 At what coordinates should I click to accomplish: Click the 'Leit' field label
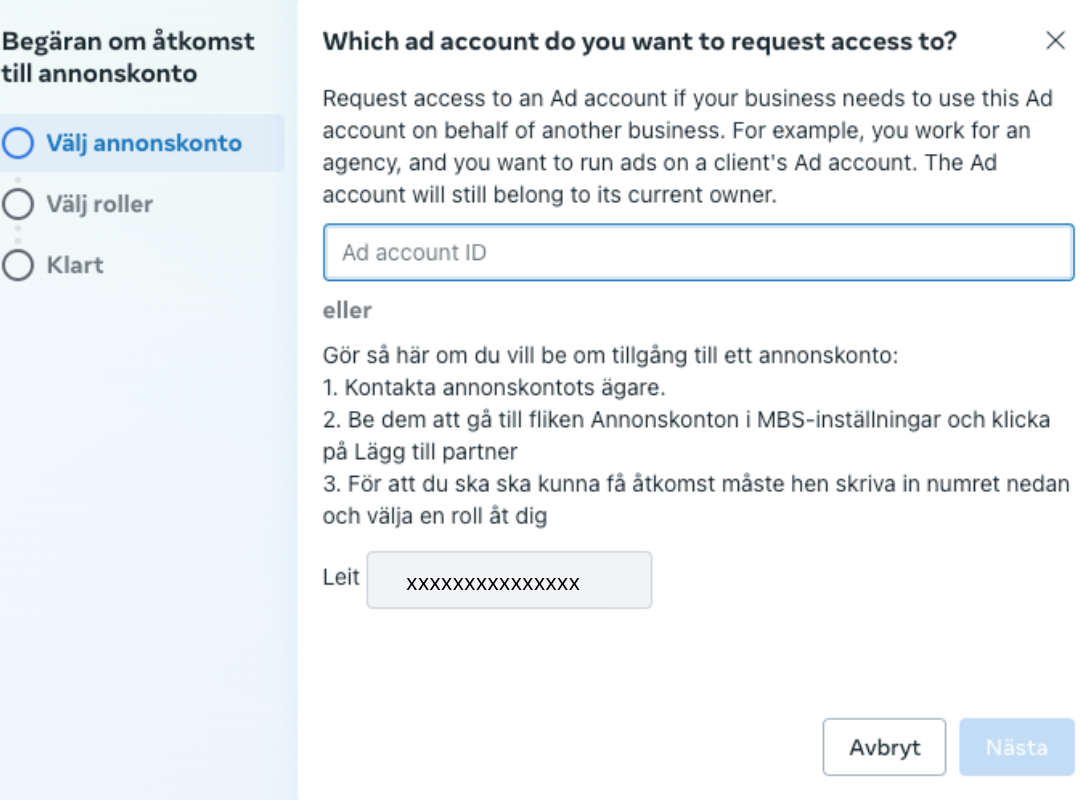pos(341,578)
